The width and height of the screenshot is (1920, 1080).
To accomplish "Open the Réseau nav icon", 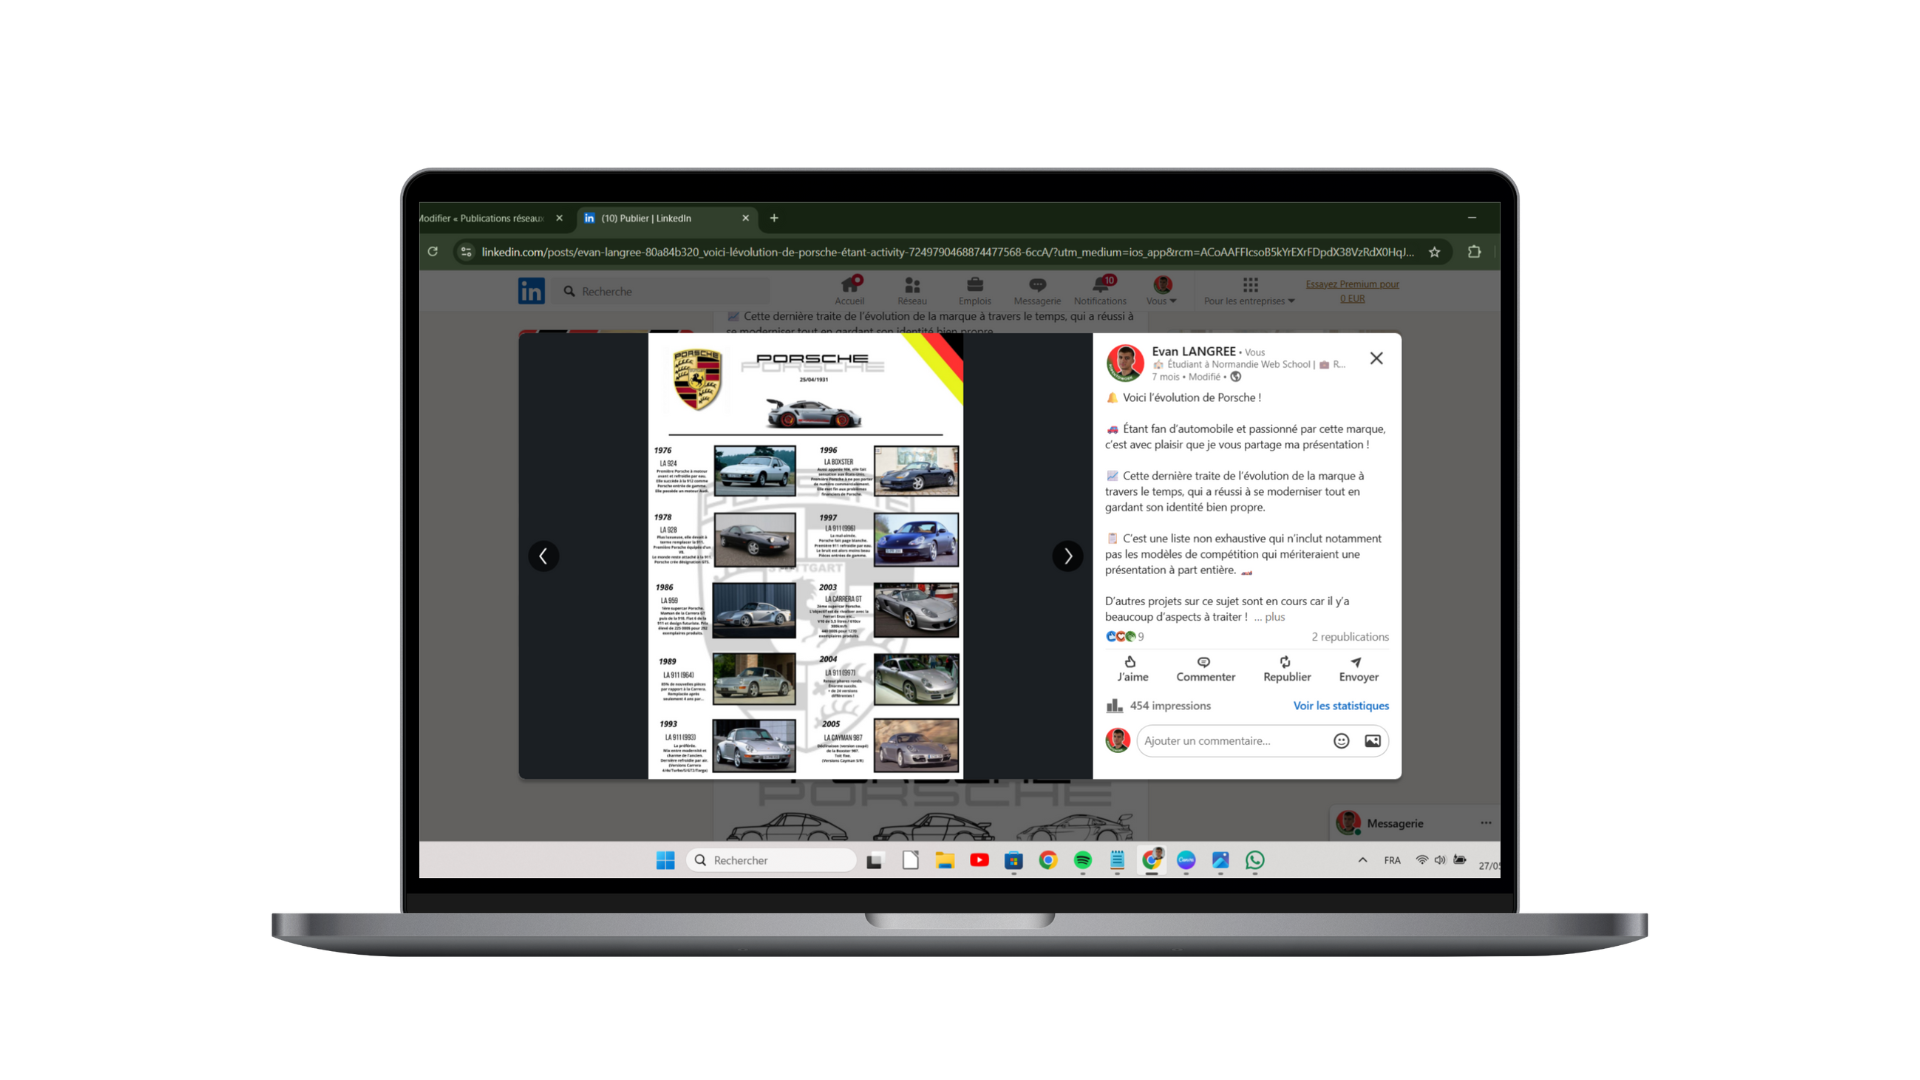I will click(912, 291).
